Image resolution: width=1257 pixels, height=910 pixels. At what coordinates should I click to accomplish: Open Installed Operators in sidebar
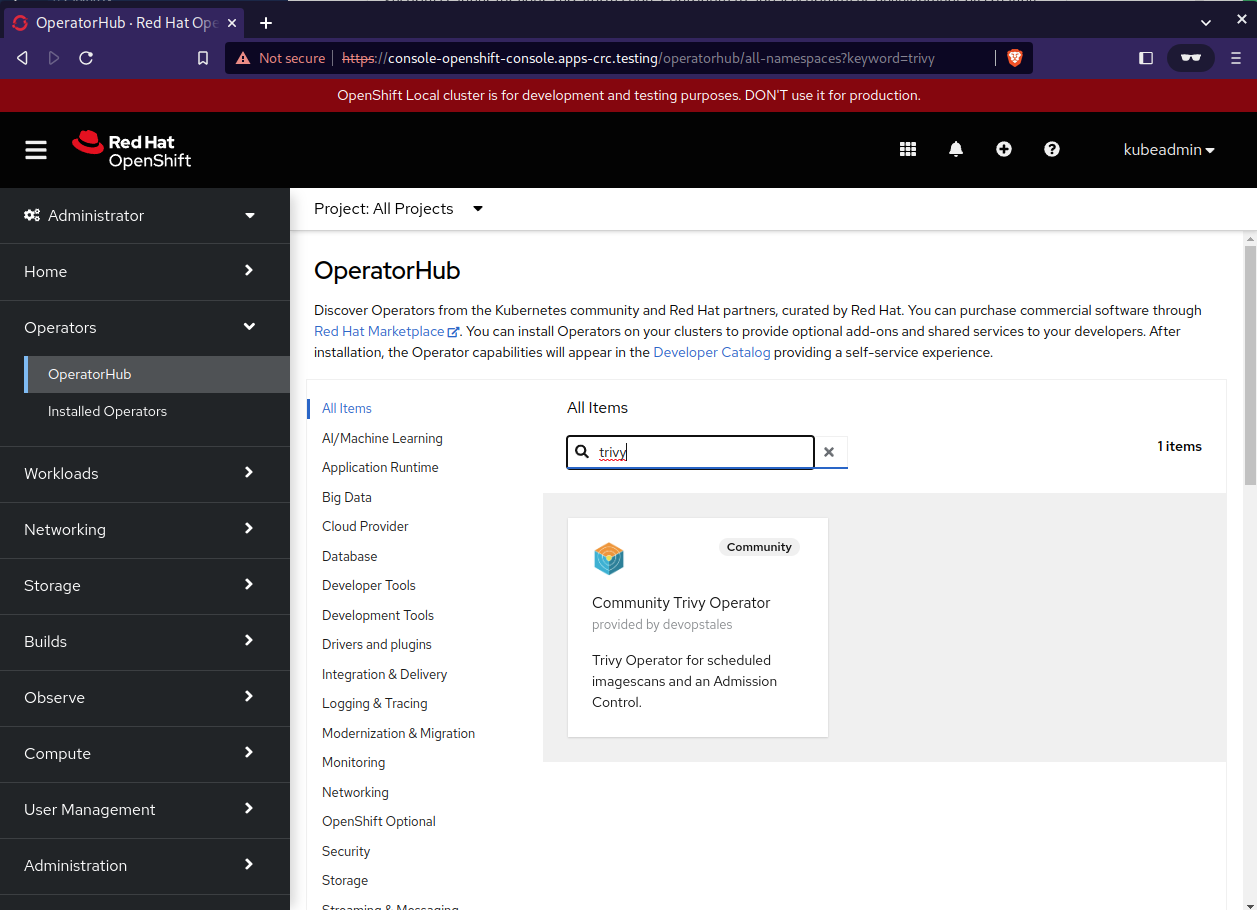(x=107, y=411)
